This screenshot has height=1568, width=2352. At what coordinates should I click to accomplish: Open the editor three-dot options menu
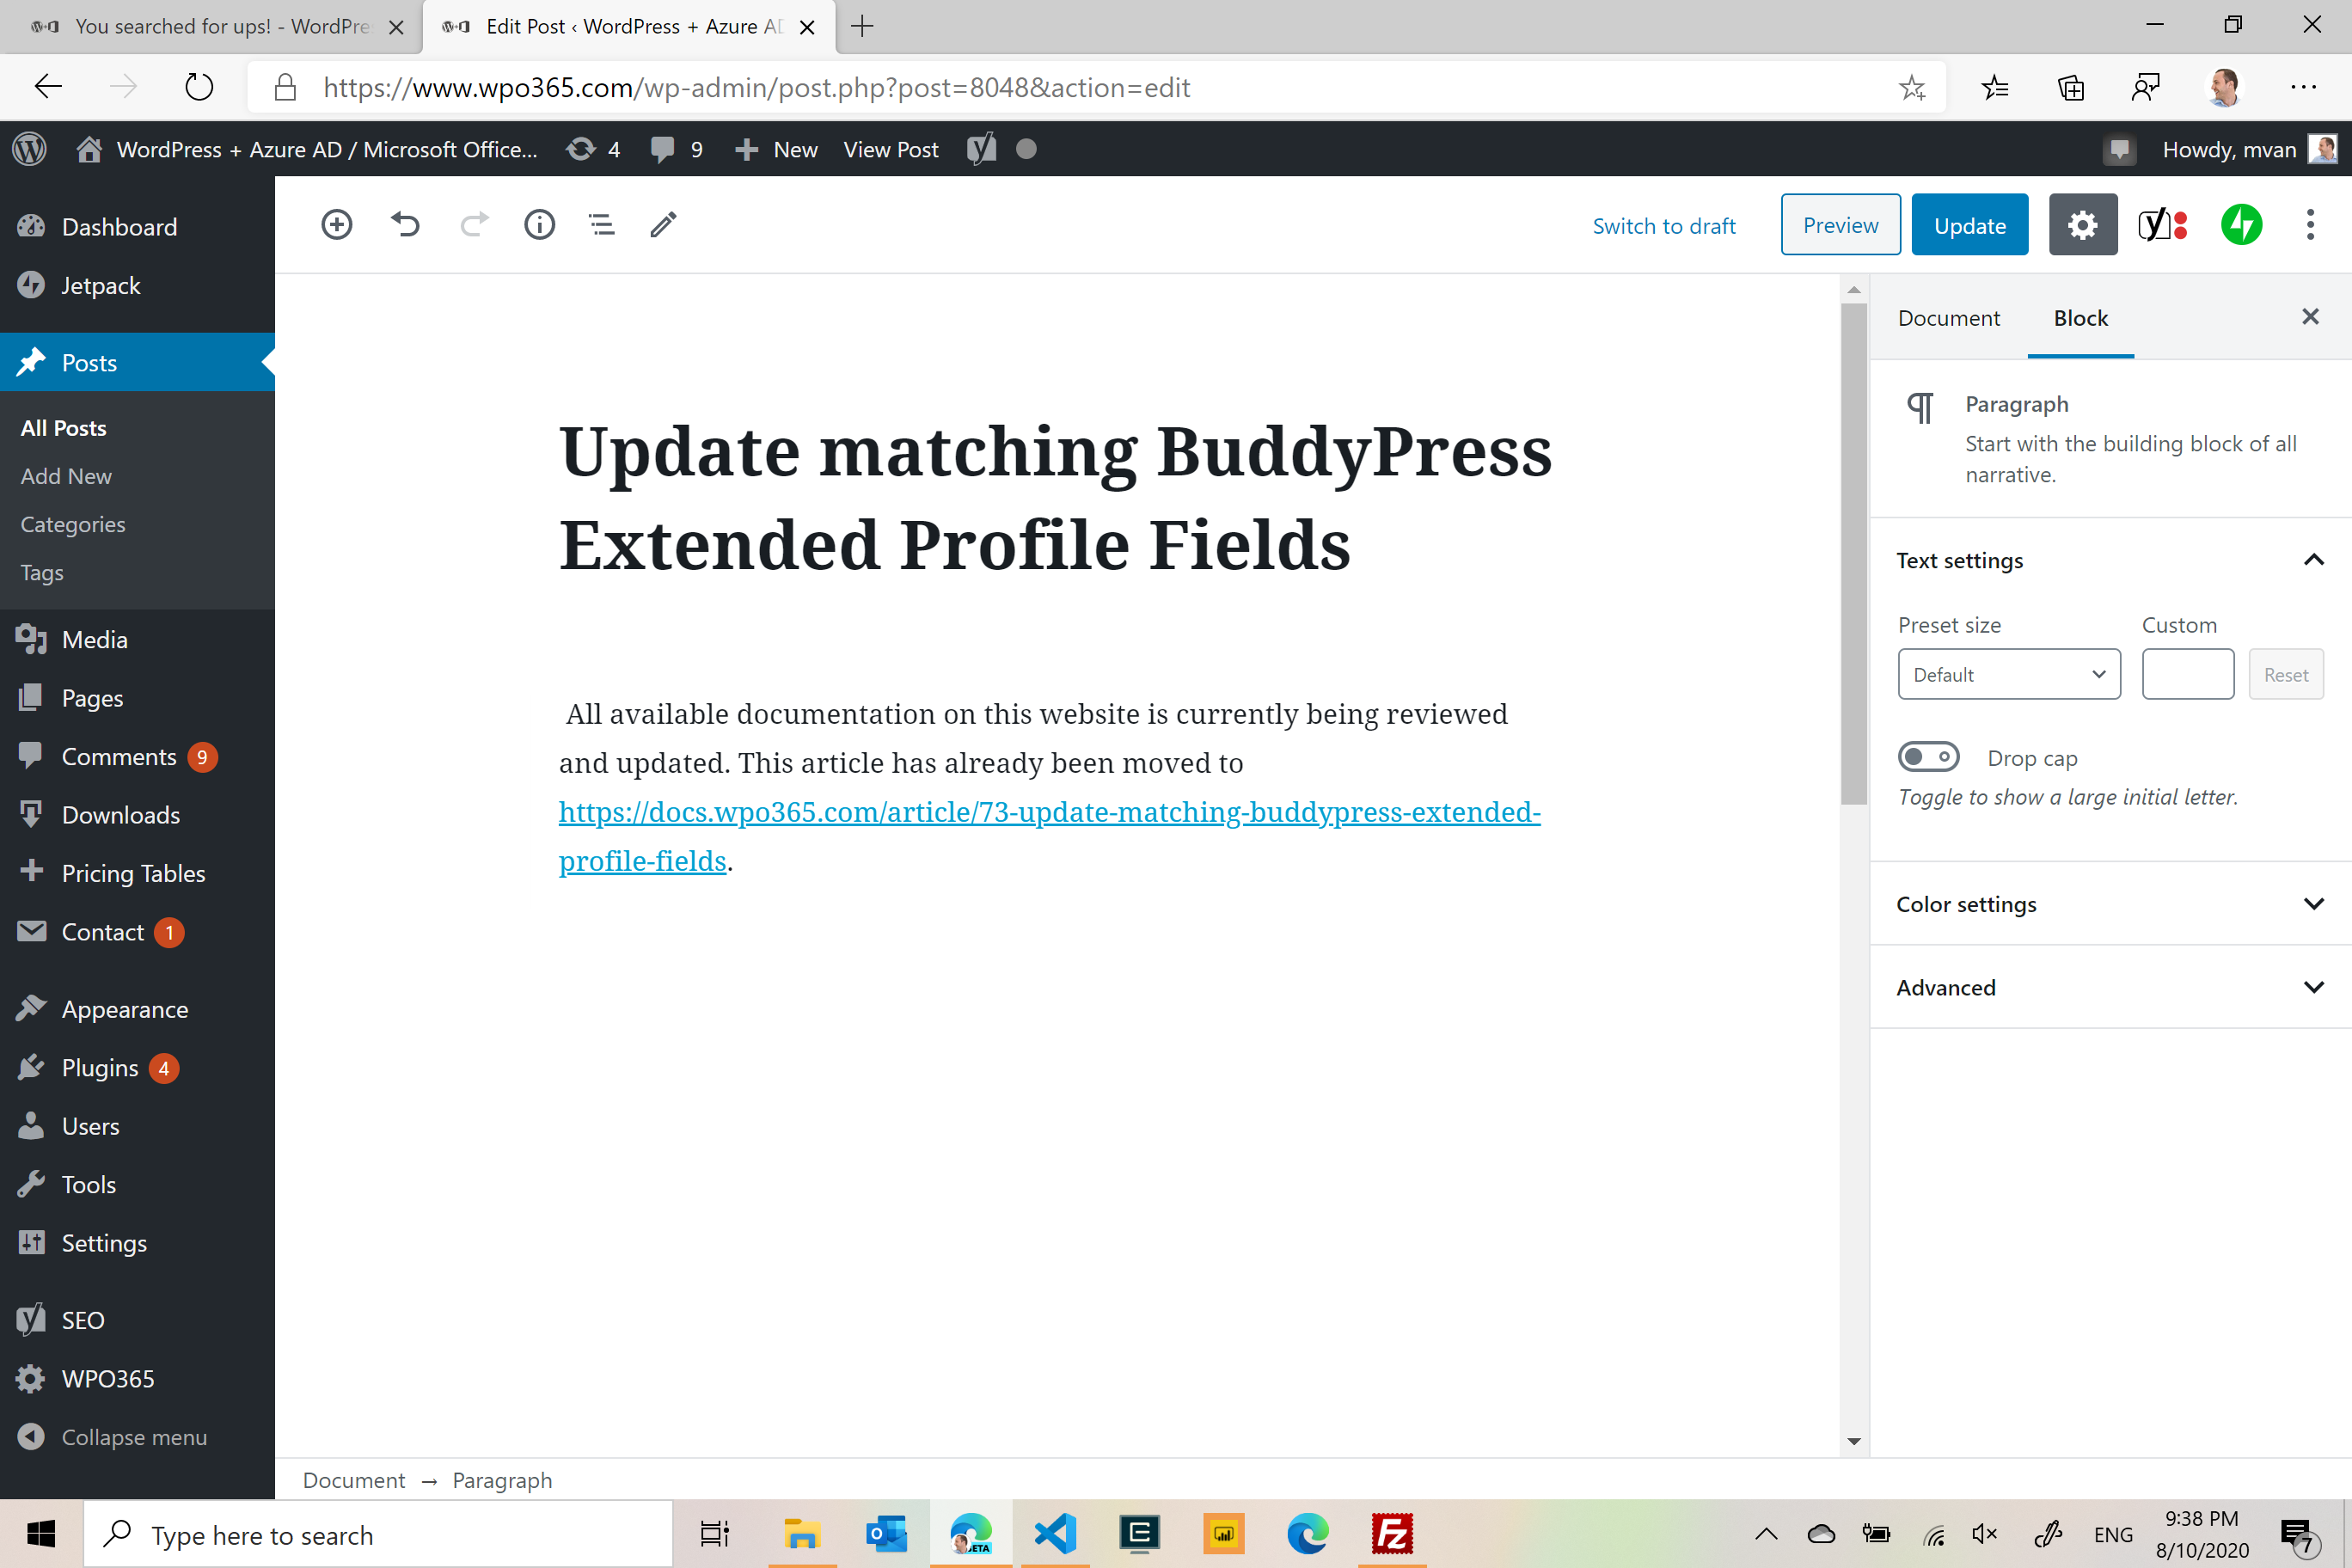[2310, 225]
